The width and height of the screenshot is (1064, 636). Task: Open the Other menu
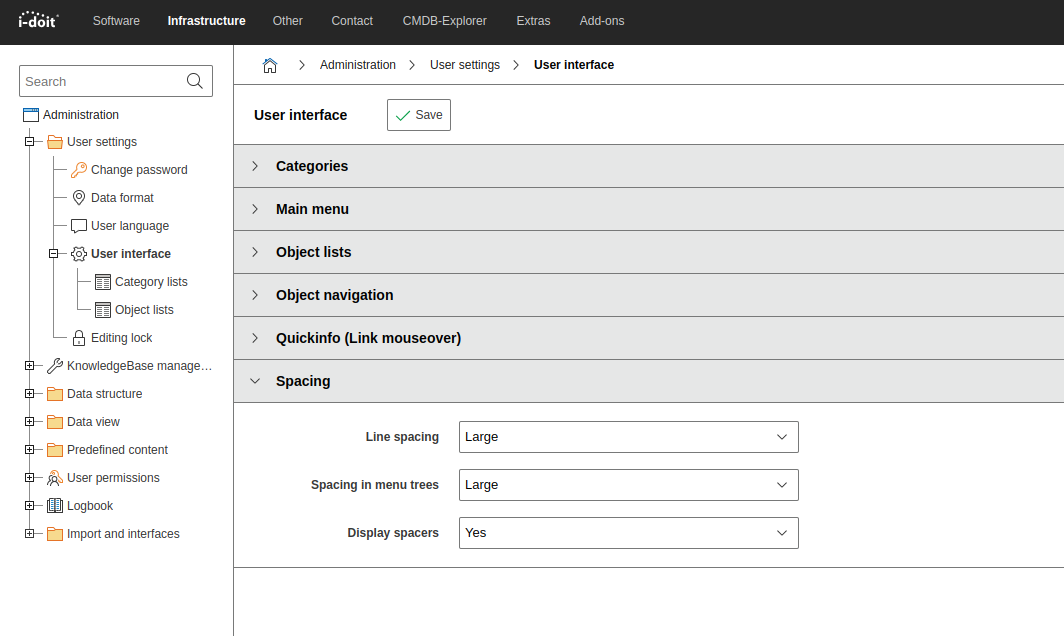tap(288, 21)
